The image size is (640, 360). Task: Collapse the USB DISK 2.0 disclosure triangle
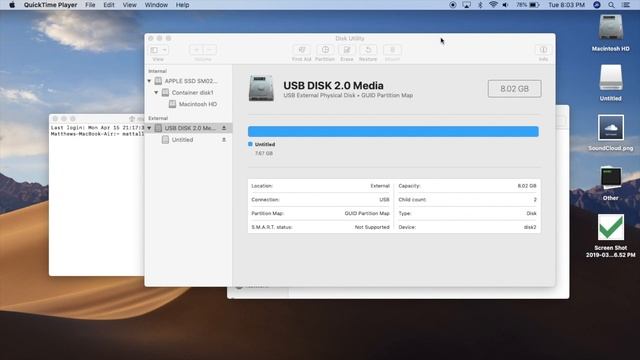click(149, 128)
